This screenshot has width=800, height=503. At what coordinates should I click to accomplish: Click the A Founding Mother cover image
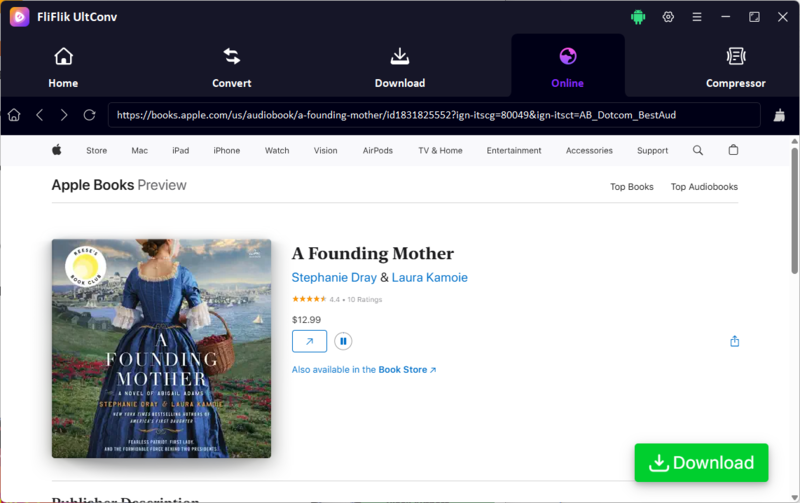click(x=161, y=348)
